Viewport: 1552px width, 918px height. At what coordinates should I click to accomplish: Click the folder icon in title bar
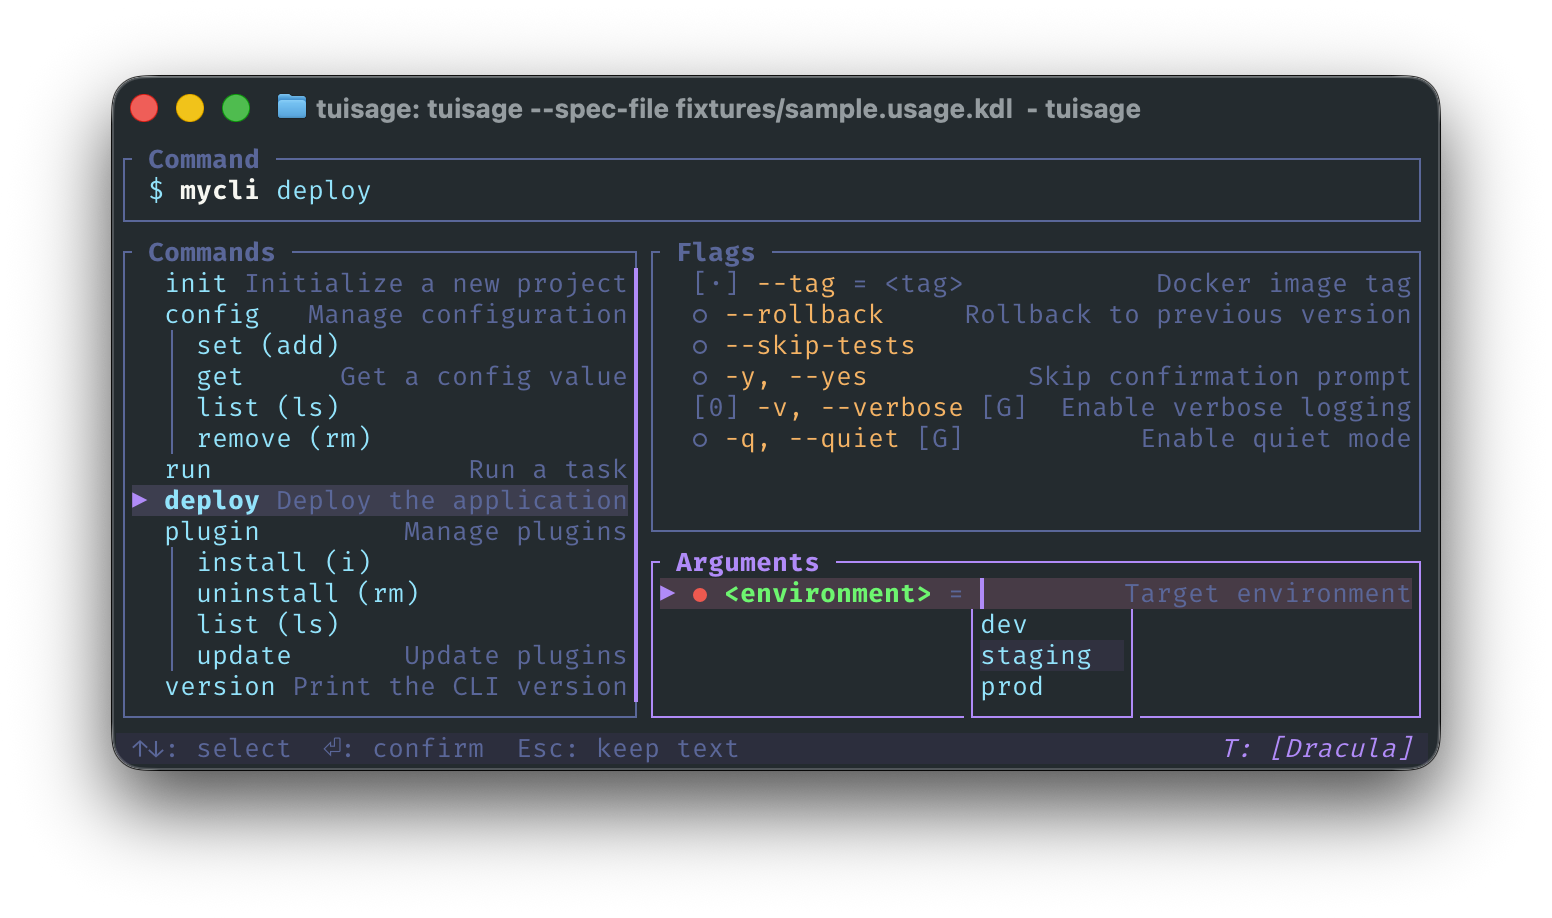(x=291, y=106)
